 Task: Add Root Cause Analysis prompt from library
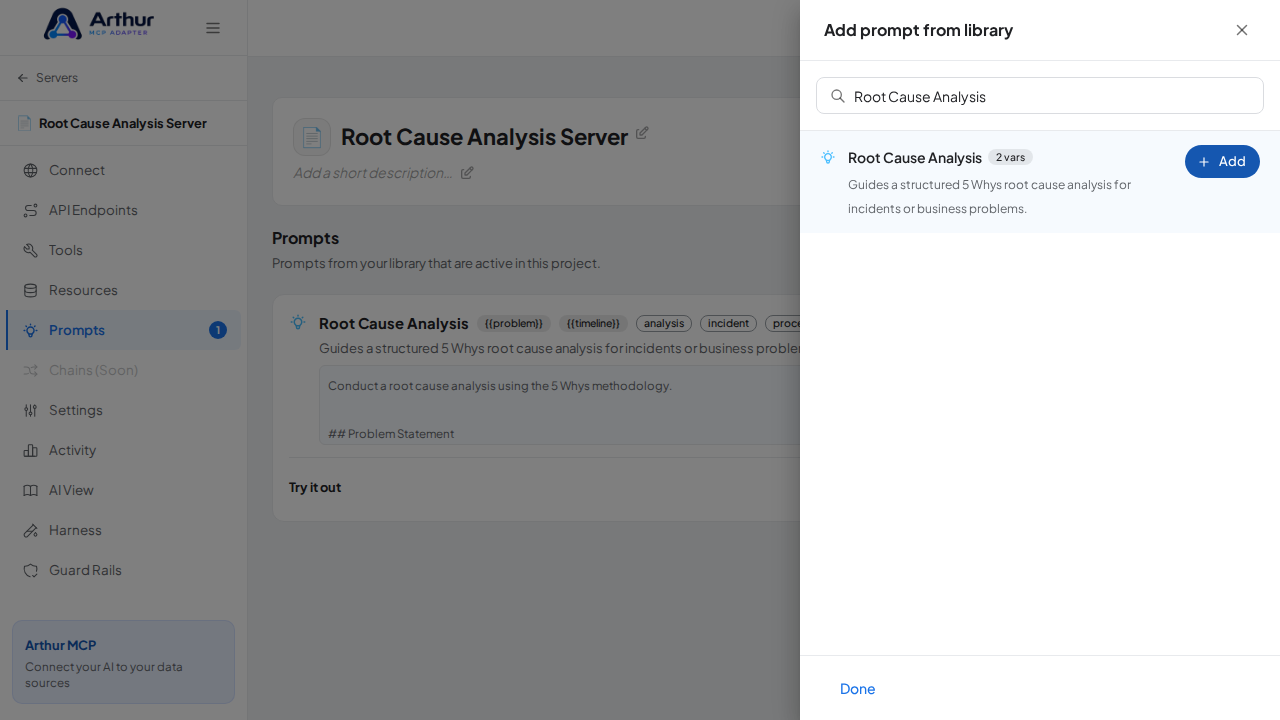point(1222,161)
